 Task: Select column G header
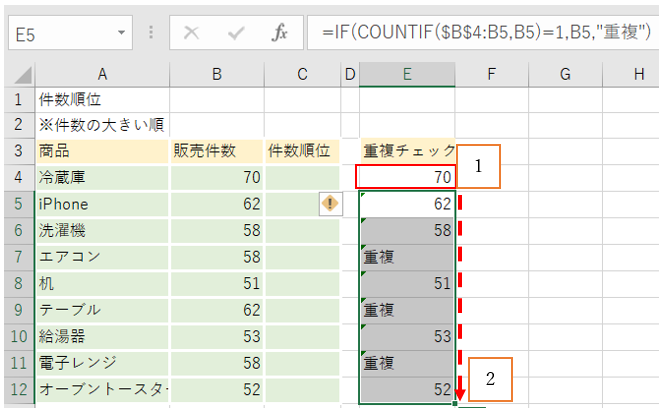pos(564,74)
